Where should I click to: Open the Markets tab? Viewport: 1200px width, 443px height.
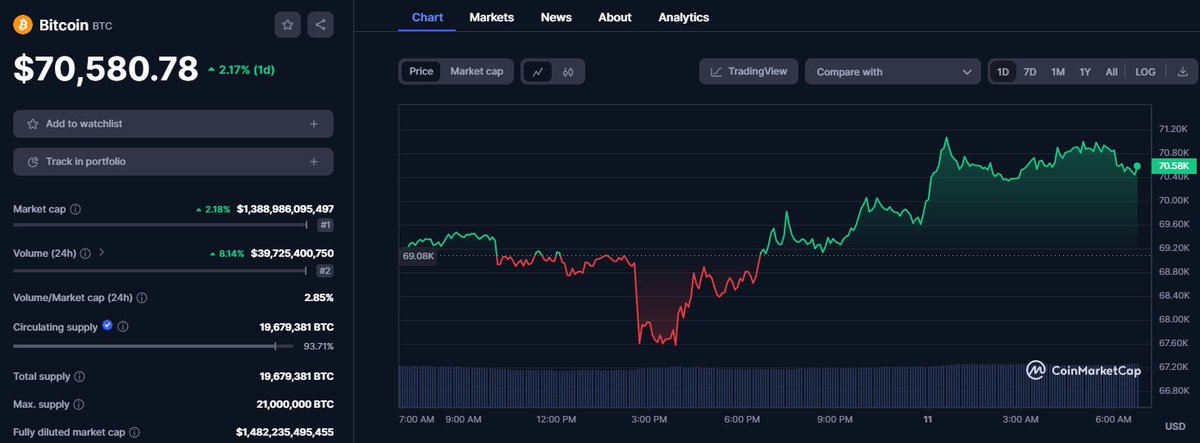(491, 17)
